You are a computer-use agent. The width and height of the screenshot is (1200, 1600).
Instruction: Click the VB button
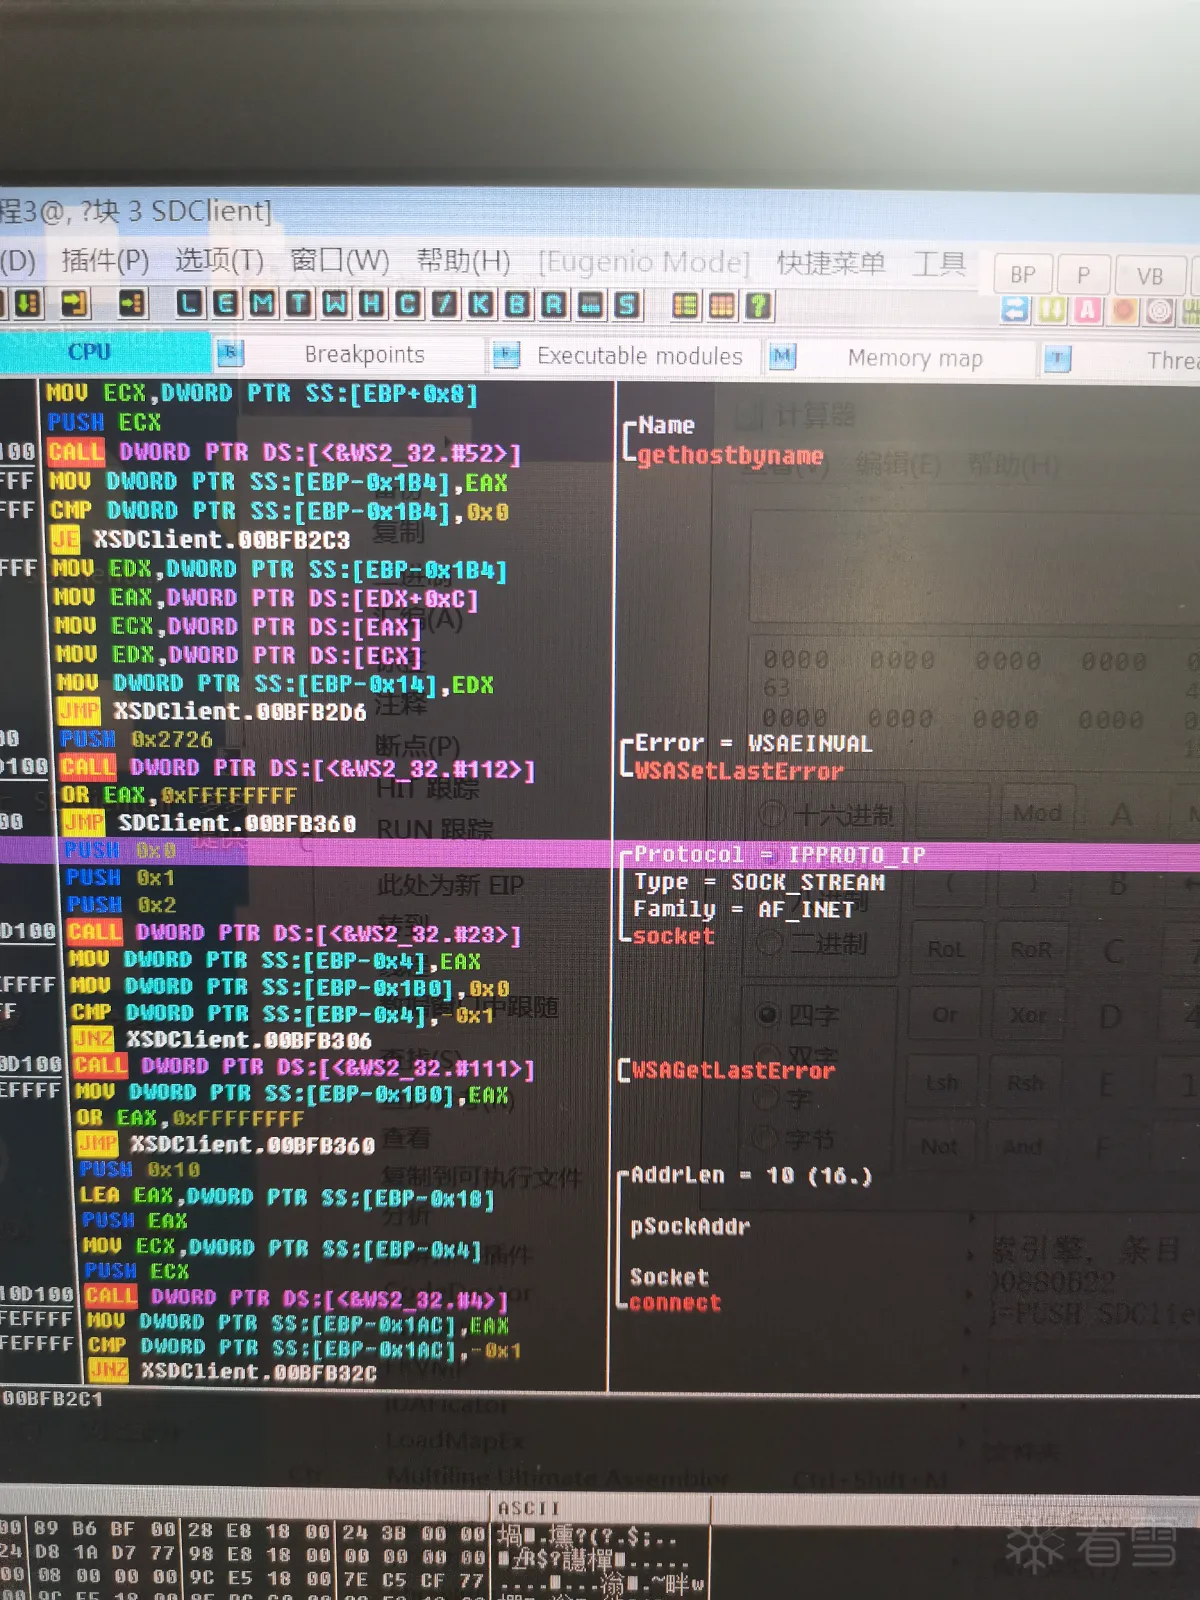click(x=1150, y=276)
